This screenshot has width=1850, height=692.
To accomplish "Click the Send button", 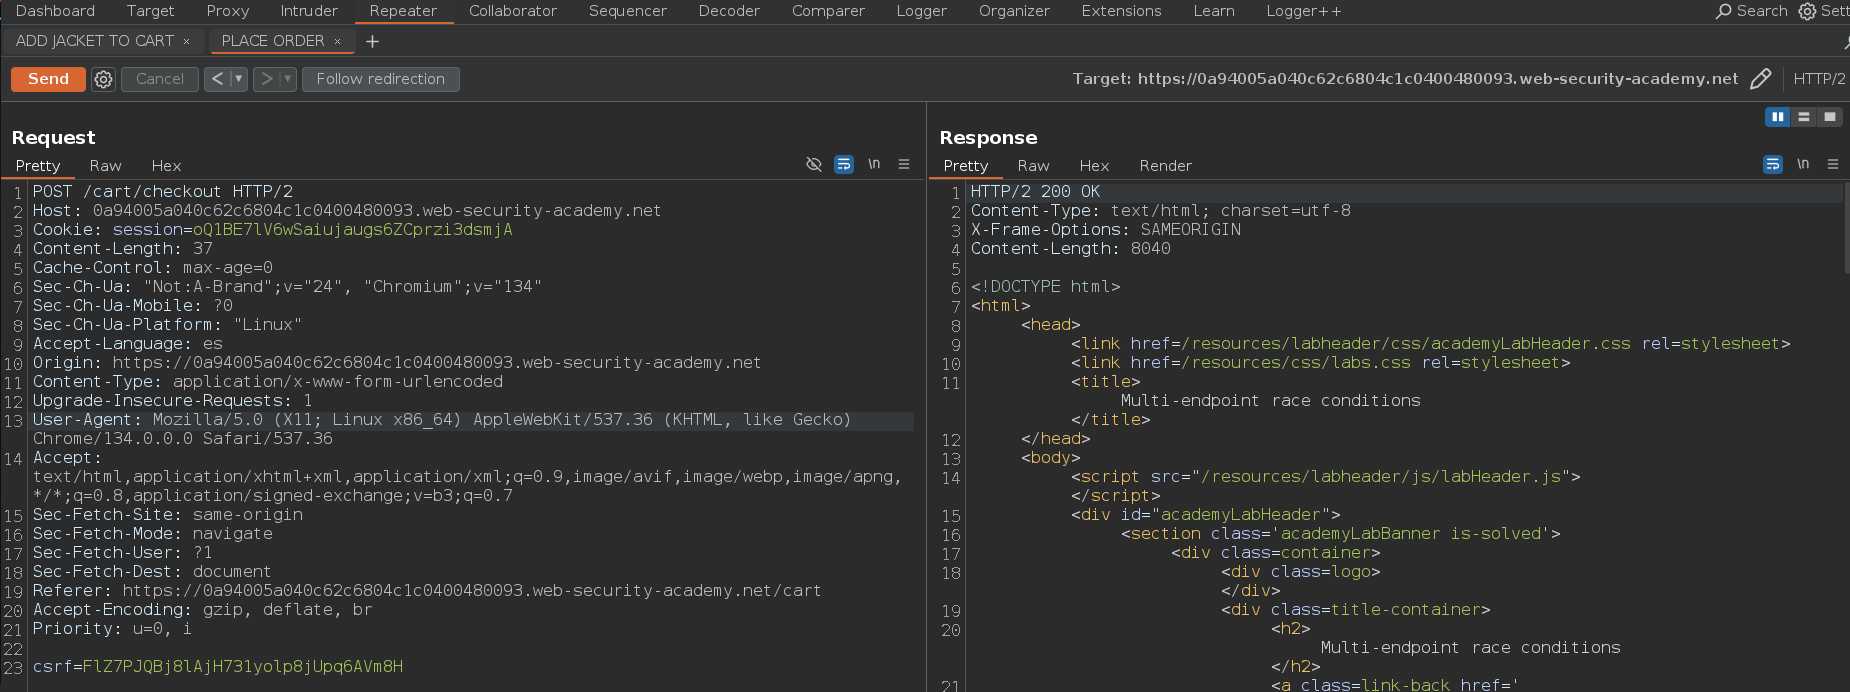I will pos(48,79).
